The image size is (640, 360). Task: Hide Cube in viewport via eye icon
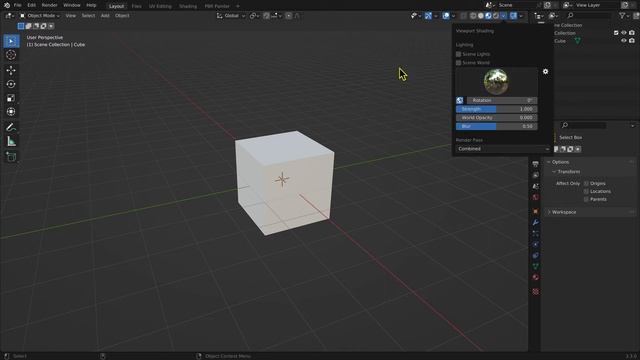tap(624, 41)
